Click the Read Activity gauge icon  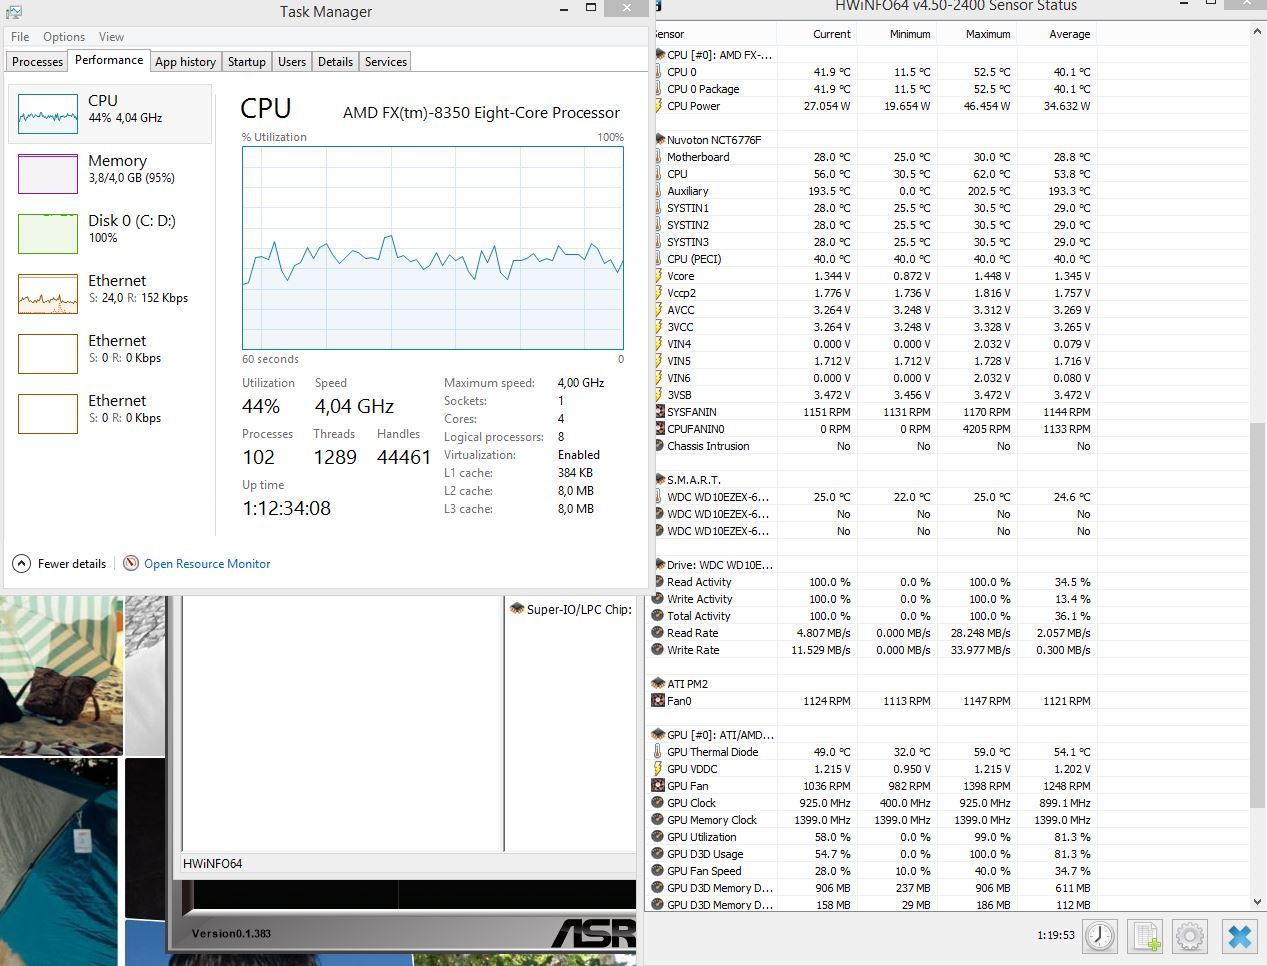(x=658, y=582)
